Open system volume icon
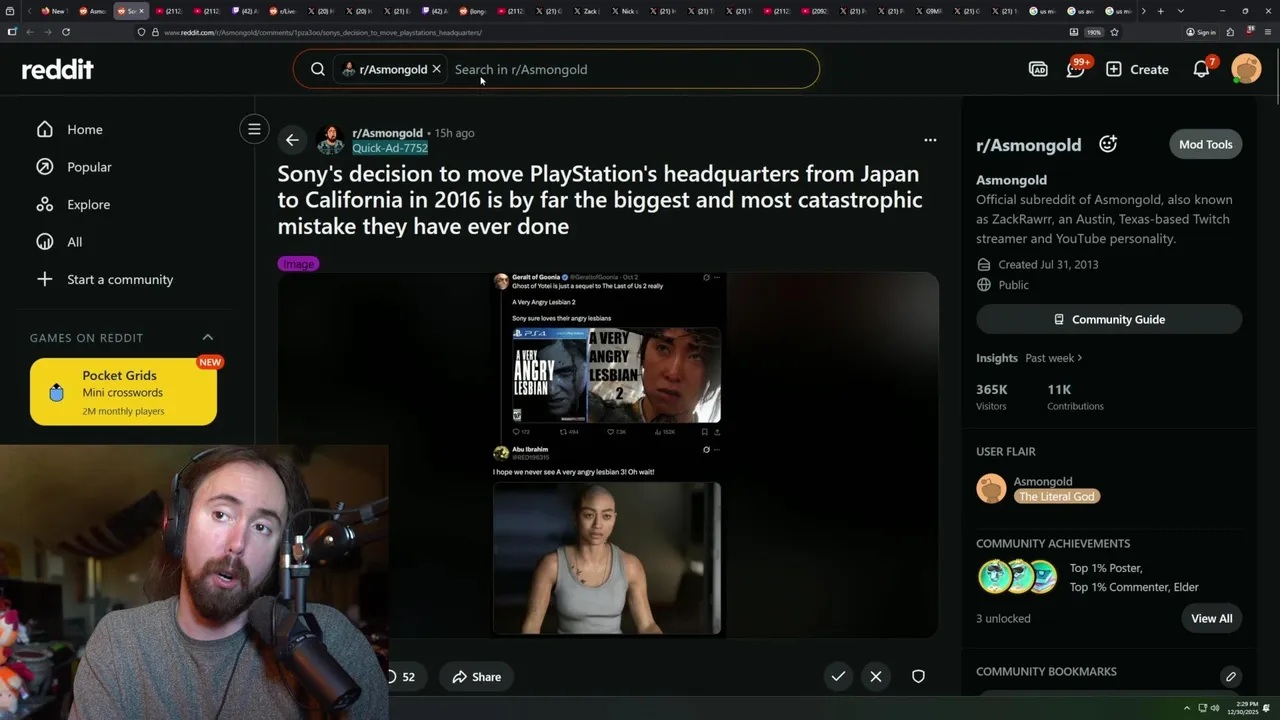Screen dimensions: 1280x720 pyautogui.click(x=1215, y=708)
